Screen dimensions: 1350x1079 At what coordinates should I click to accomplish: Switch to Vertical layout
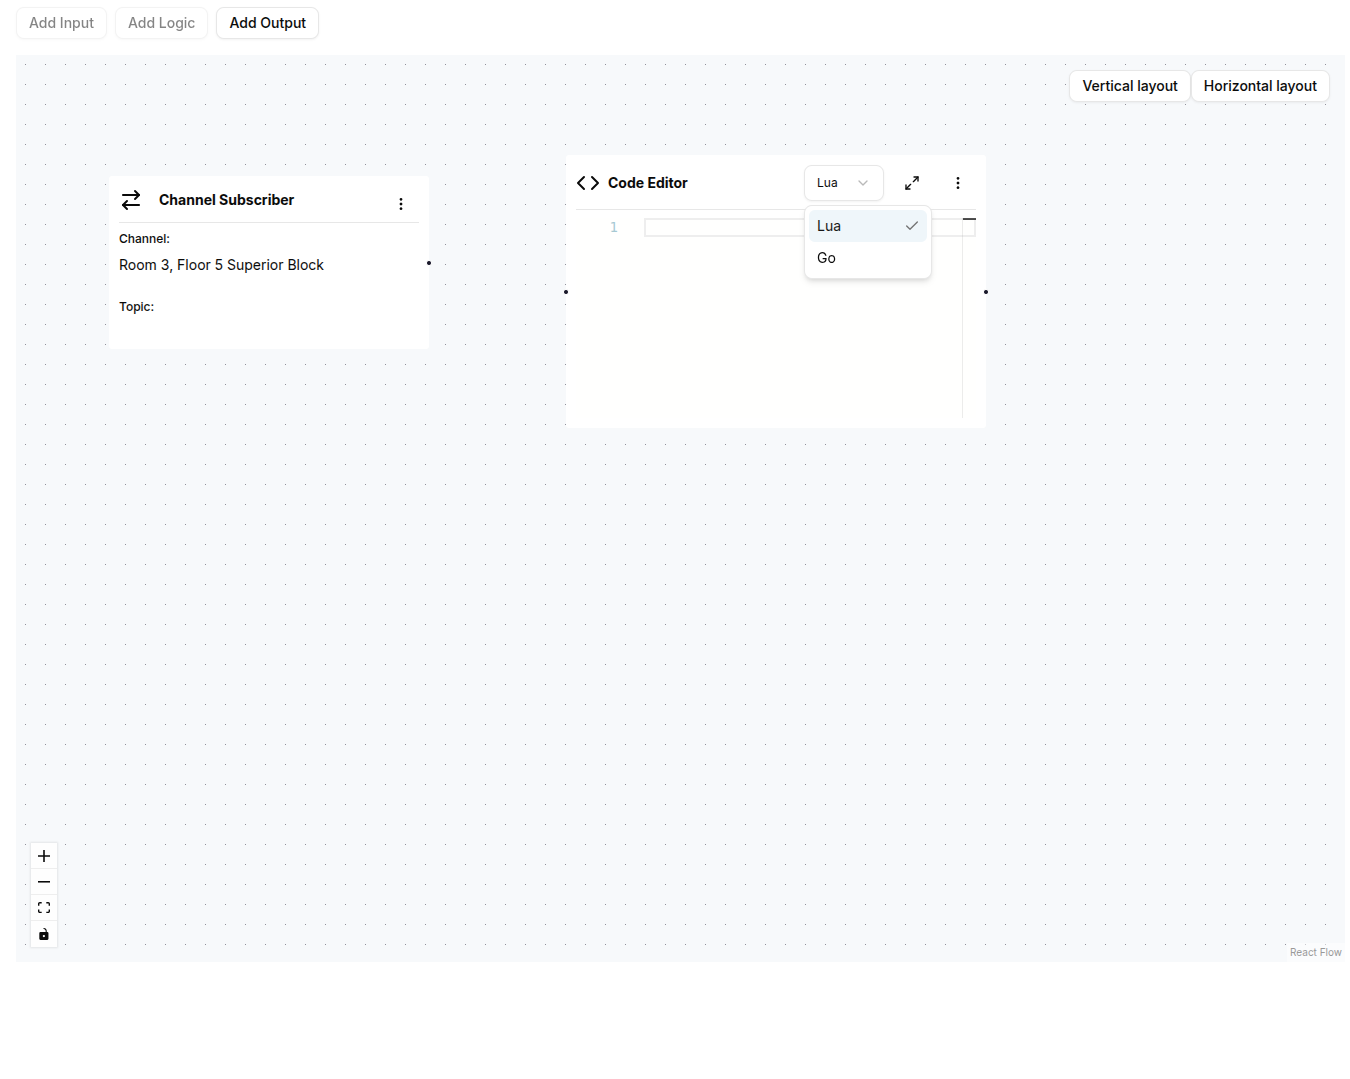[x=1129, y=86]
